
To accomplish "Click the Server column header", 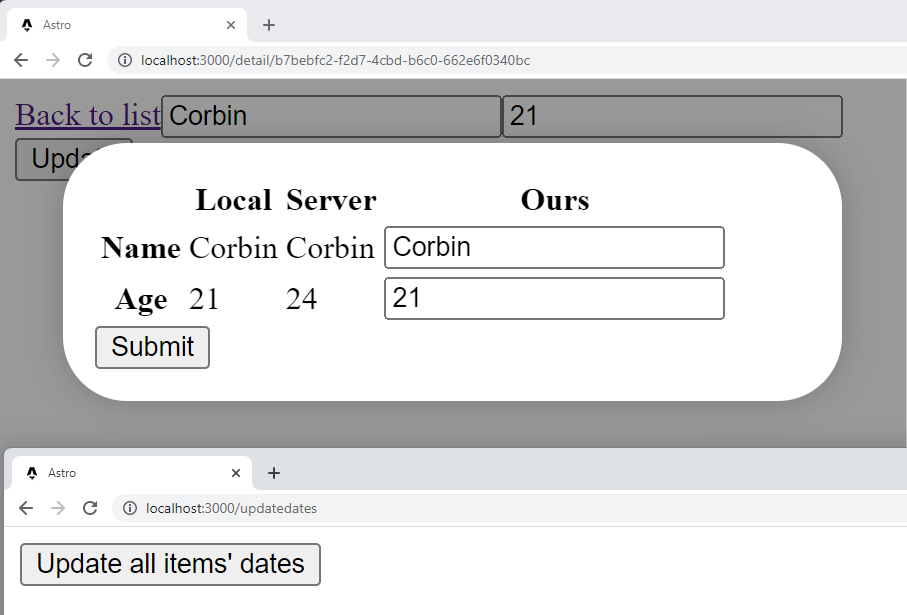I will (x=331, y=200).
